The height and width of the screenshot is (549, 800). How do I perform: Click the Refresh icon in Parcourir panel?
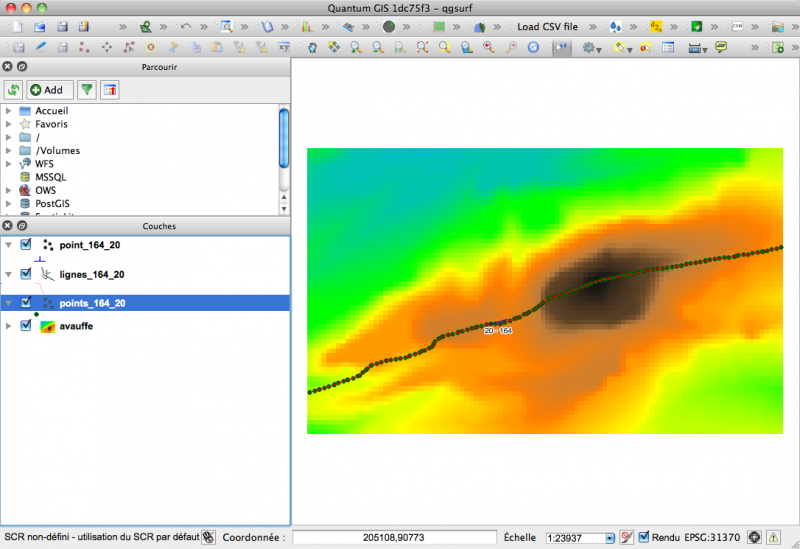(x=14, y=90)
